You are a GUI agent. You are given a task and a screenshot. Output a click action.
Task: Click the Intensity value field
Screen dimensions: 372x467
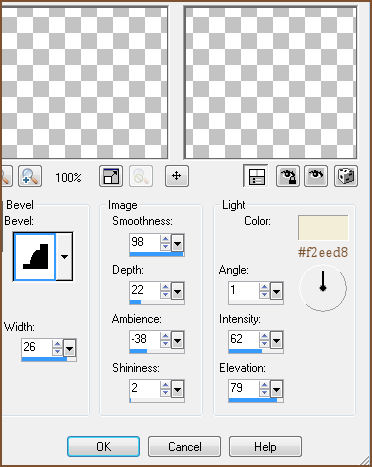(x=244, y=340)
